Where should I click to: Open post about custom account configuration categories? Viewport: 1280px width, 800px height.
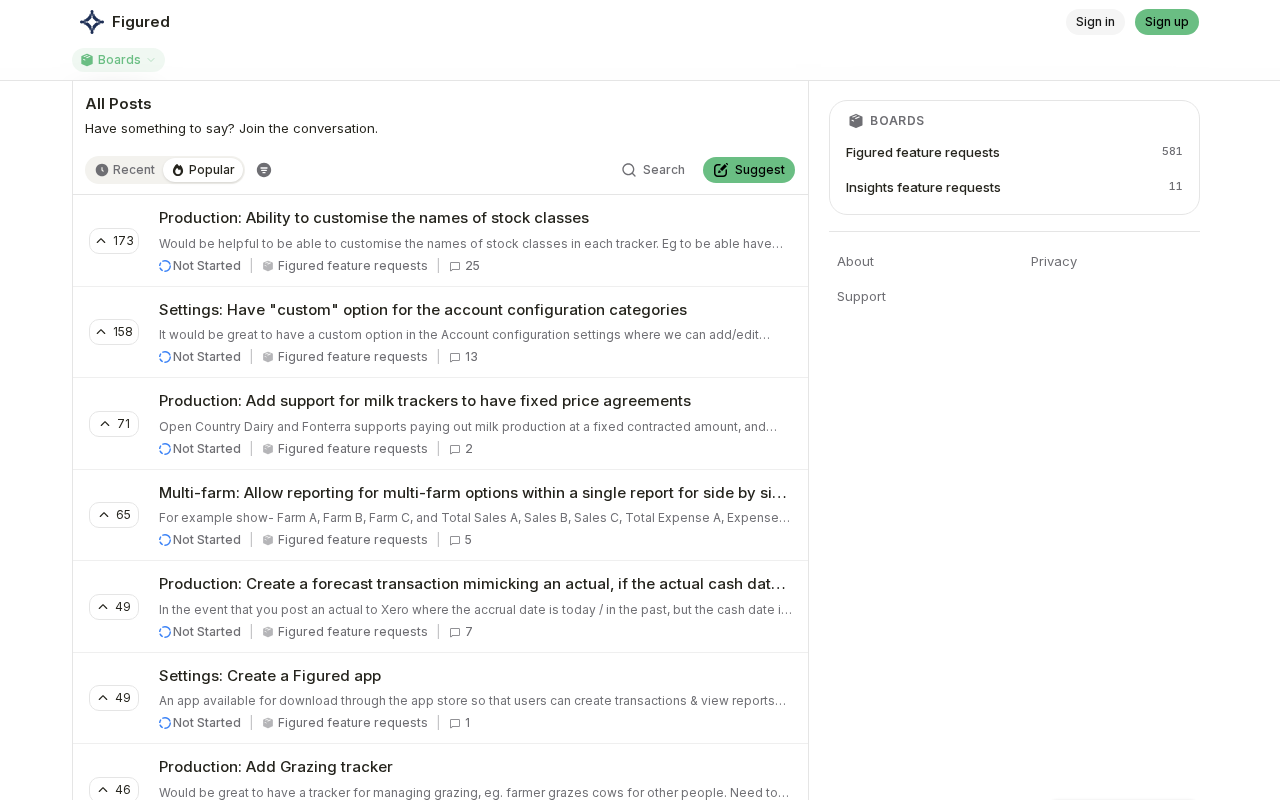423,310
